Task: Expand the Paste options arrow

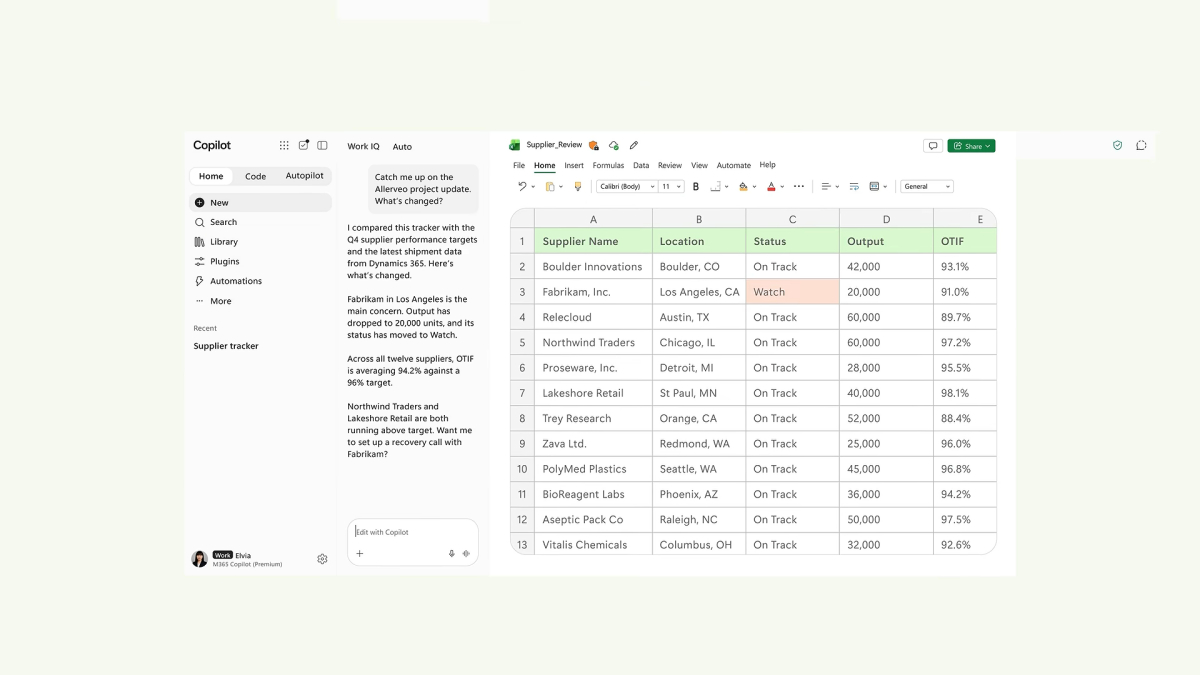Action: tap(561, 187)
